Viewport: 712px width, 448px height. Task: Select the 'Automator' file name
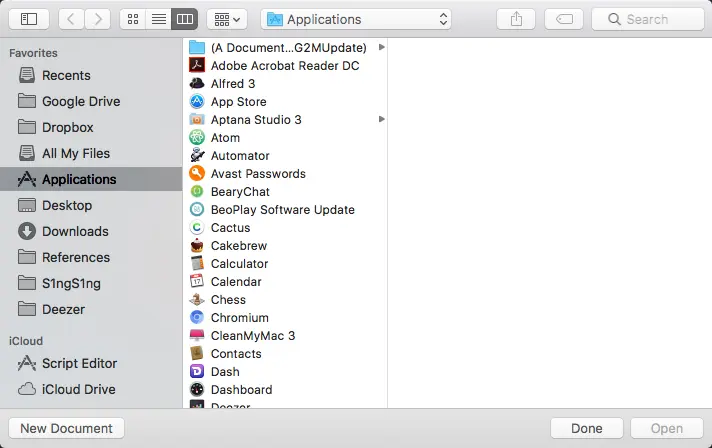pyautogui.click(x=240, y=156)
